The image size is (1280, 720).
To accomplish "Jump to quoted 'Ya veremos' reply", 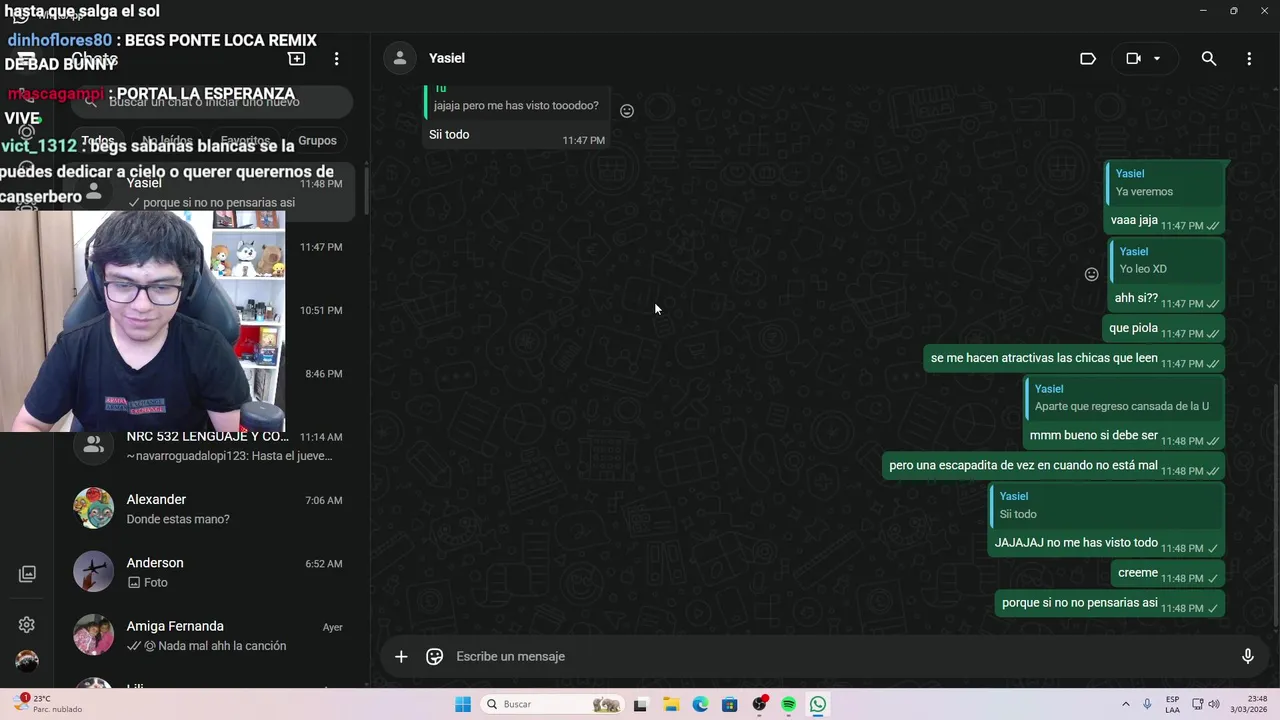I will pyautogui.click(x=1166, y=183).
